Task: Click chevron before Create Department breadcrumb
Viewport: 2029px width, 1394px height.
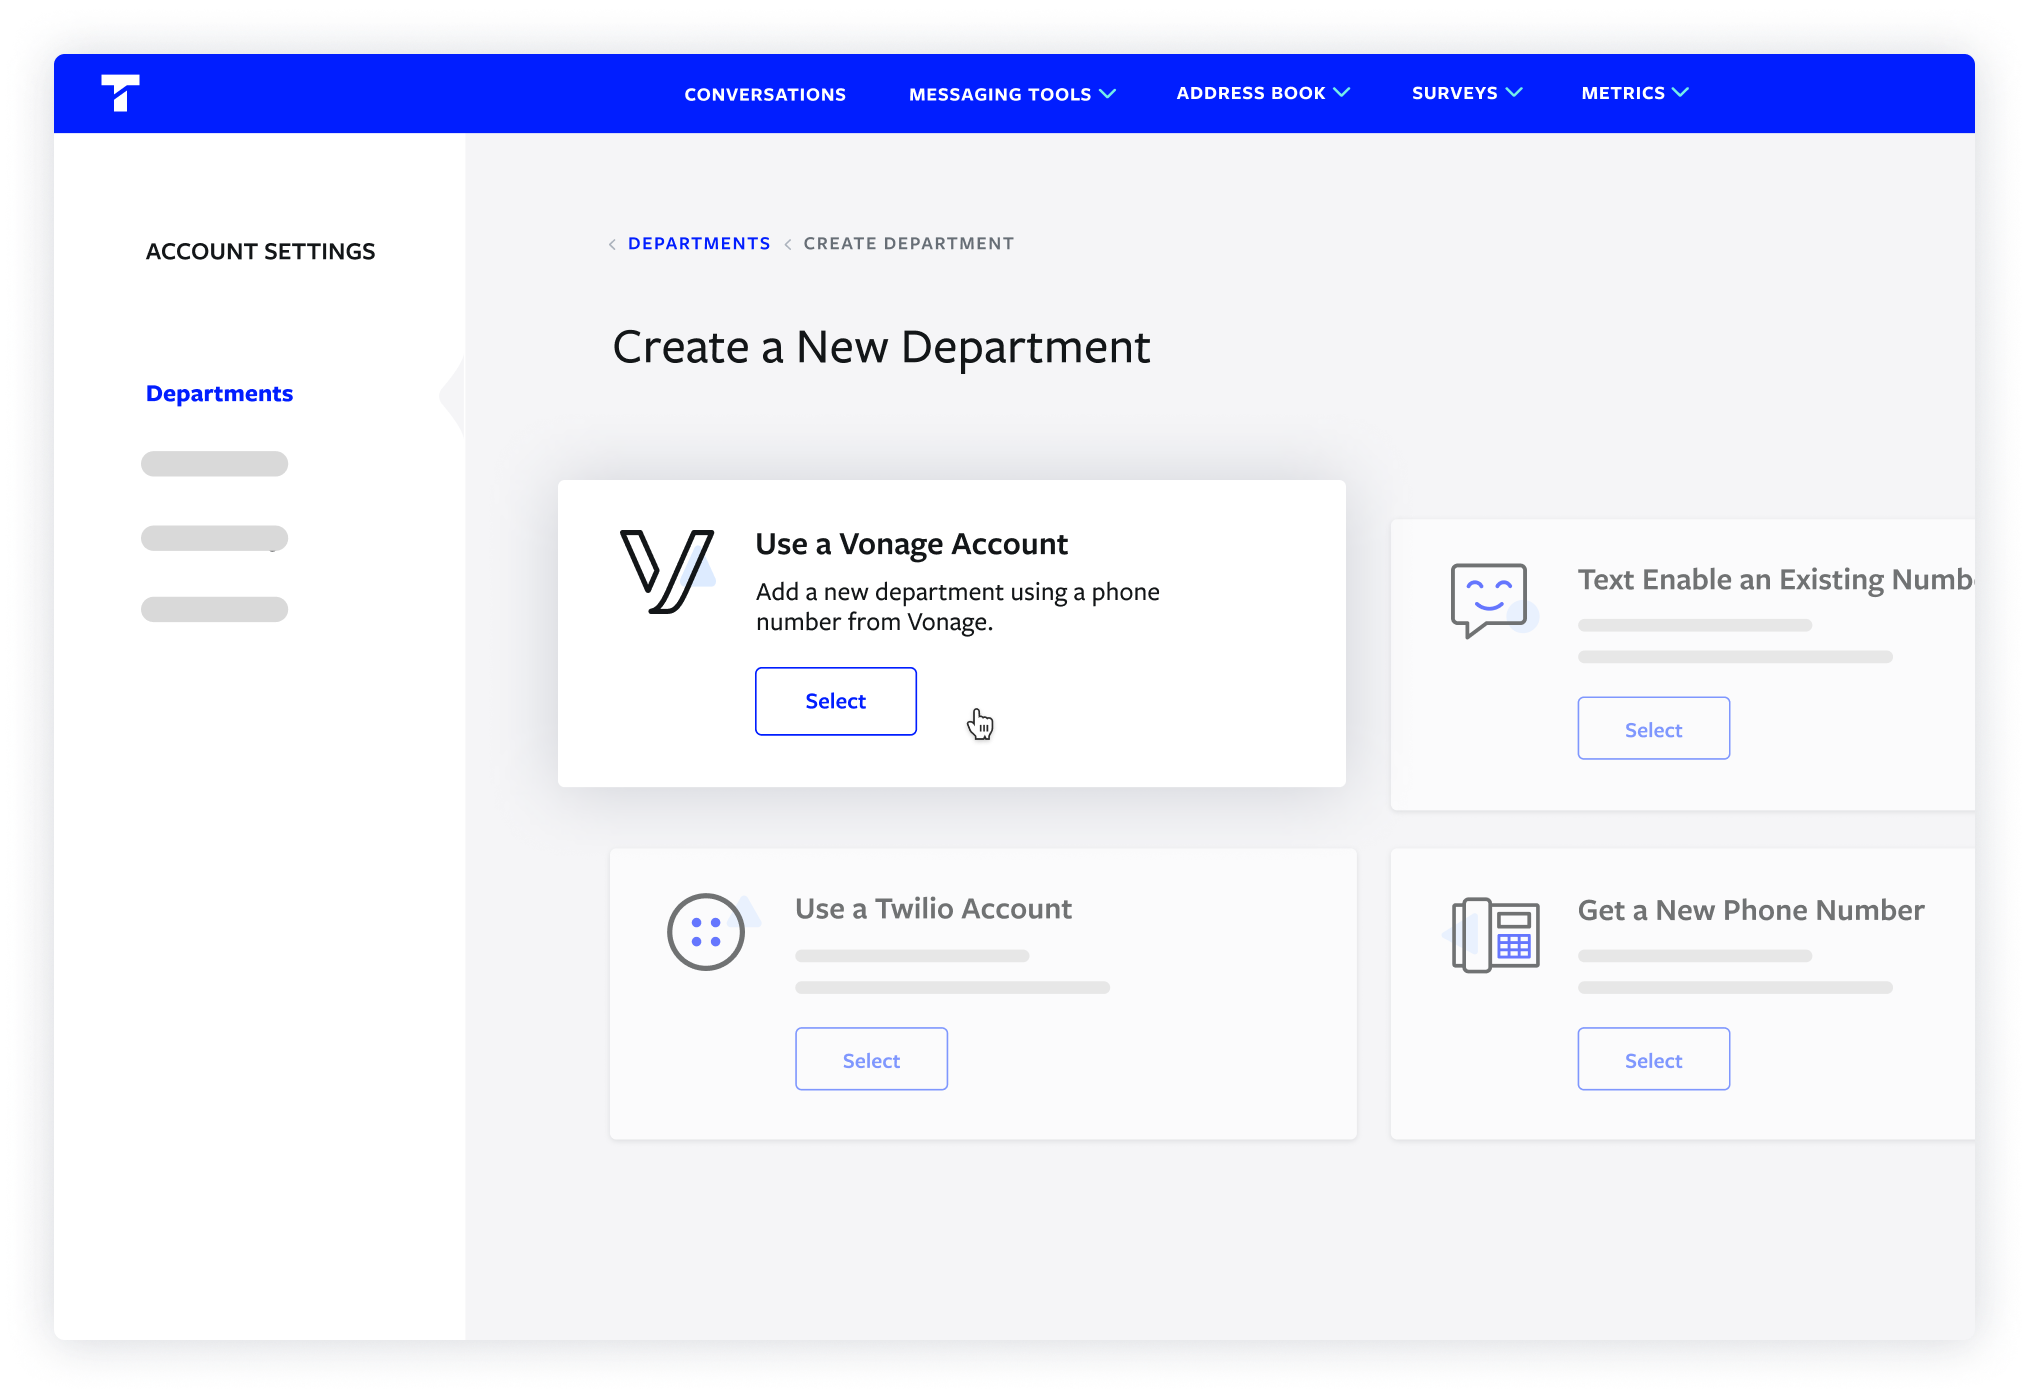Action: [x=788, y=244]
